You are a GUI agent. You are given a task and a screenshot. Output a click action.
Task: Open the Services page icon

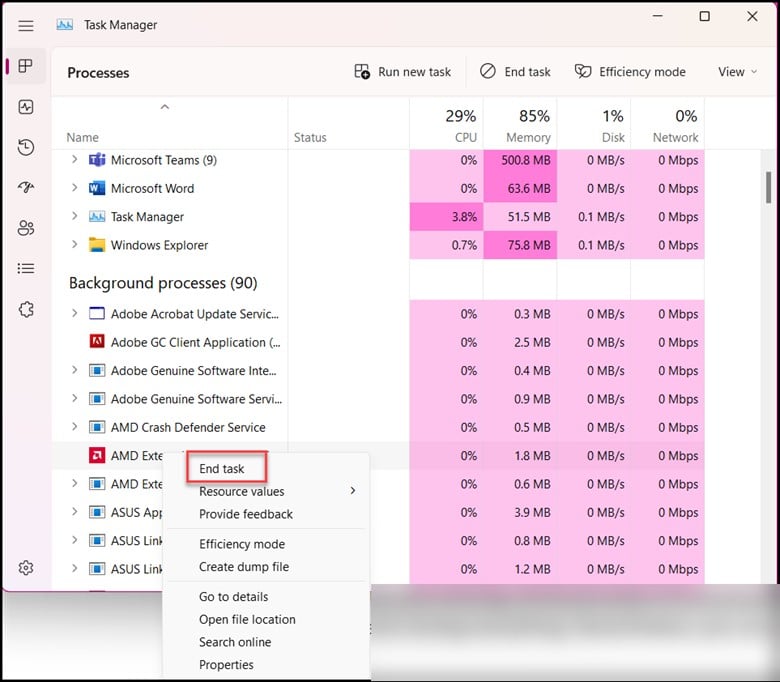pos(26,309)
